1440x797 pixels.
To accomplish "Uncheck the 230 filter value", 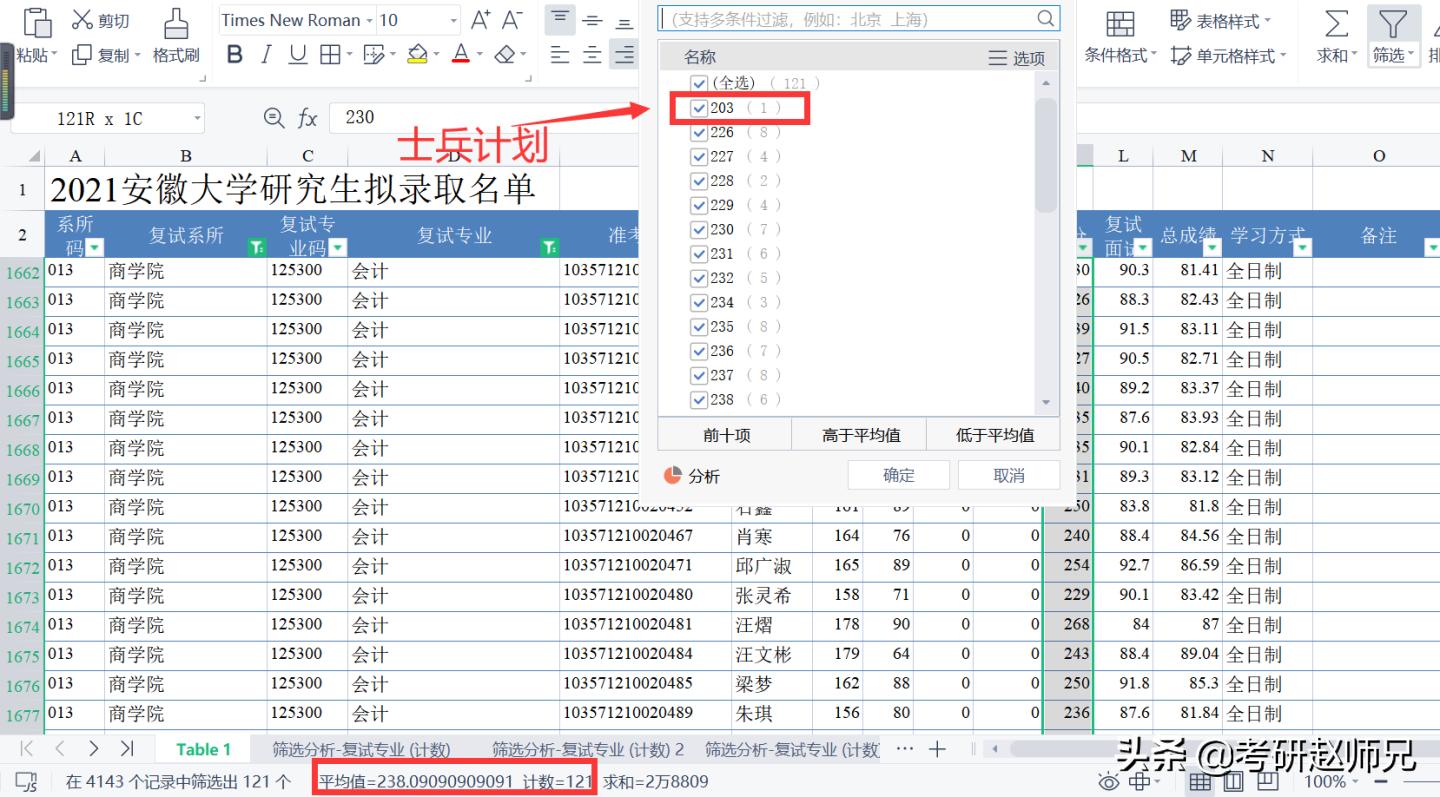I will click(699, 229).
